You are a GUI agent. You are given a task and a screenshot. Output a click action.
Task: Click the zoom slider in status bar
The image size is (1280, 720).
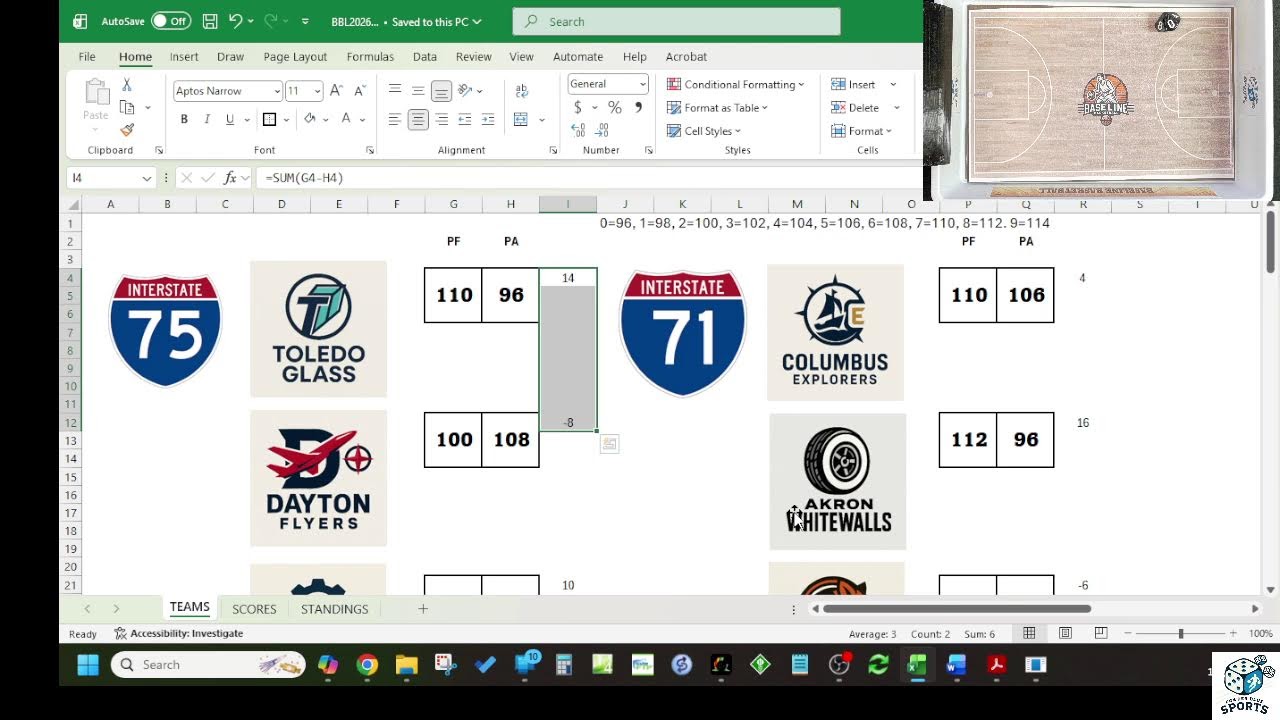pyautogui.click(x=1181, y=634)
